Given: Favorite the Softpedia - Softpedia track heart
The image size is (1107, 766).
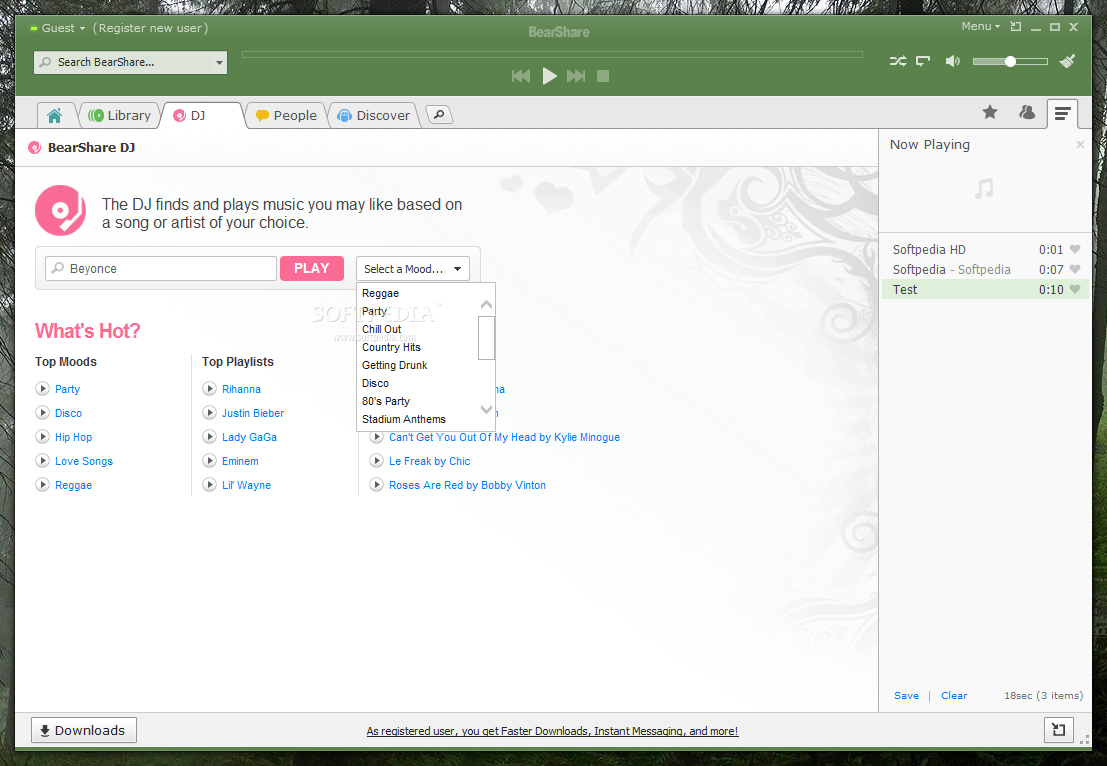Looking at the screenshot, I should 1075,269.
